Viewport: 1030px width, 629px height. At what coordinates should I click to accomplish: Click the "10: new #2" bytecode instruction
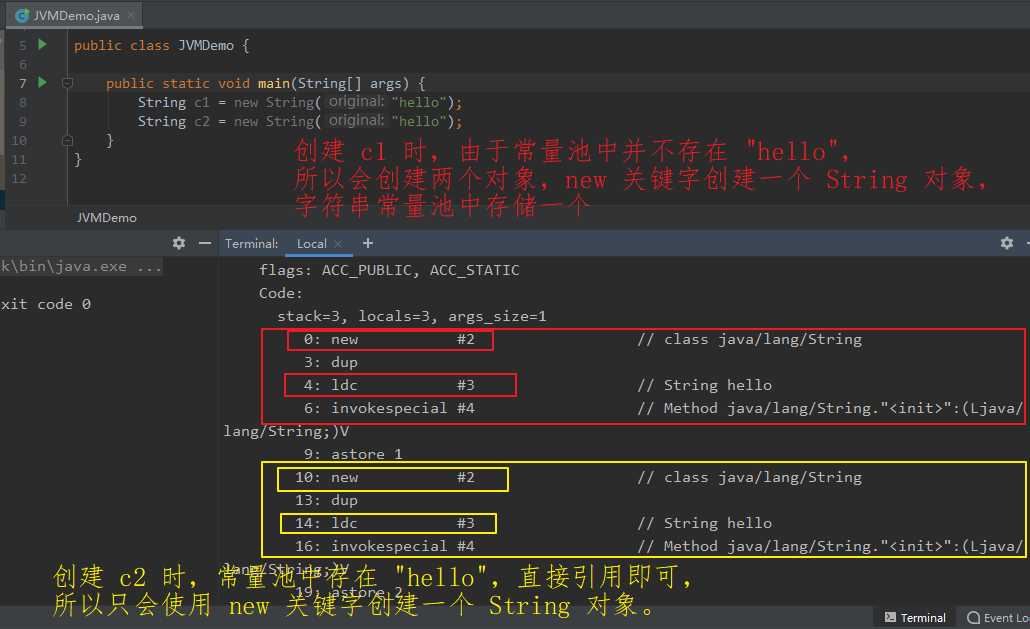coord(384,477)
